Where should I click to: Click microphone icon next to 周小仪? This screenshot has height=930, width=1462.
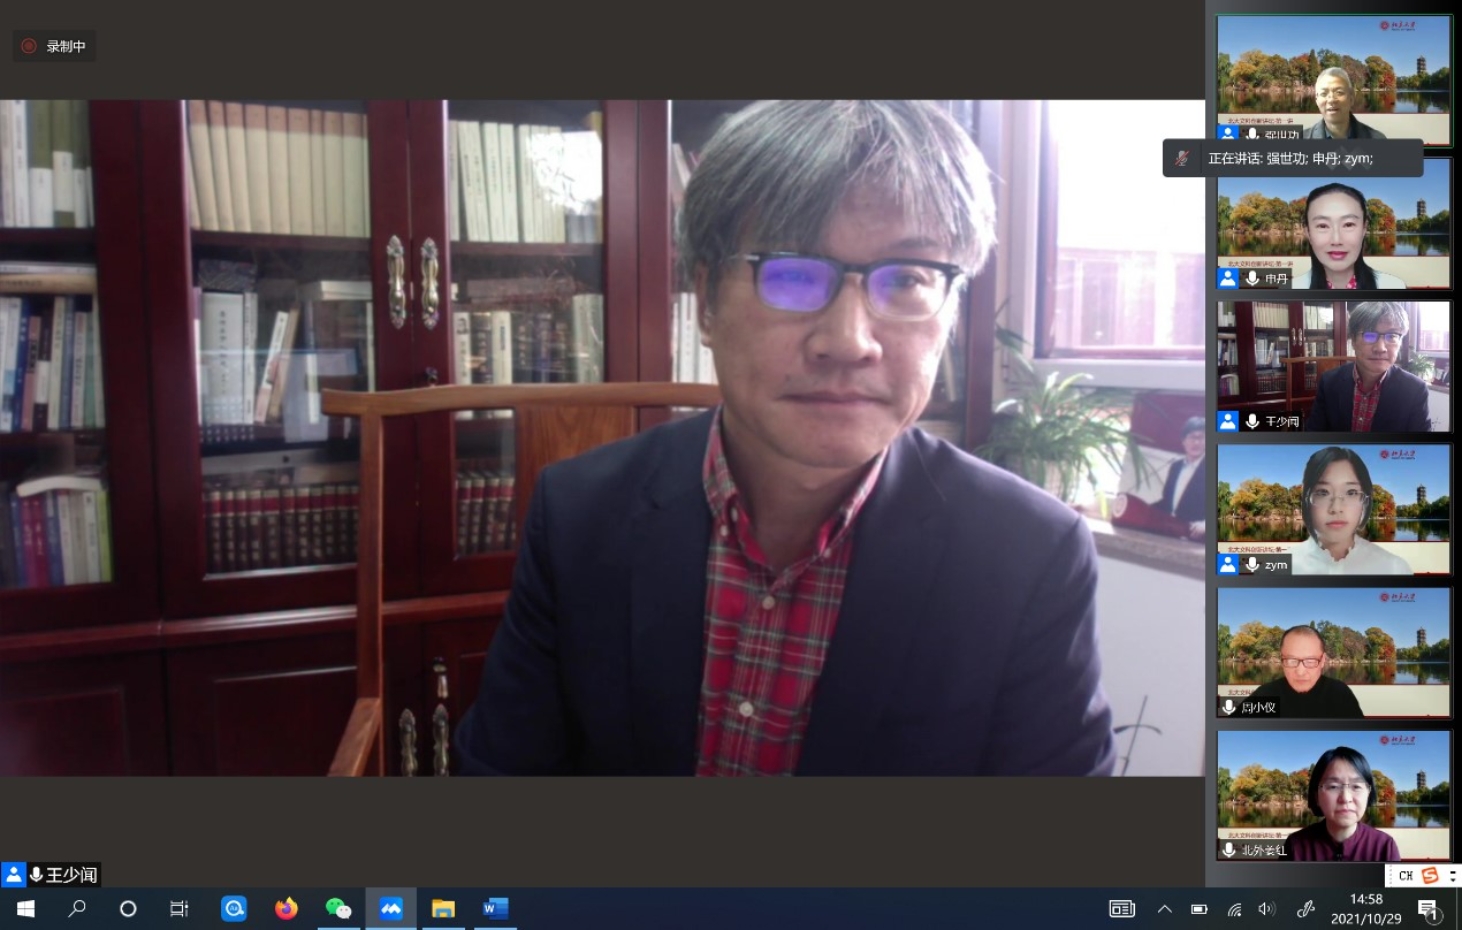(1229, 707)
